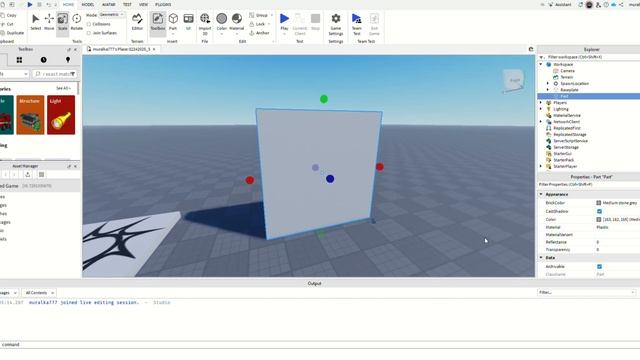Expand the StarterPlayer node
Viewport: 640px width, 360px height.
(541, 167)
